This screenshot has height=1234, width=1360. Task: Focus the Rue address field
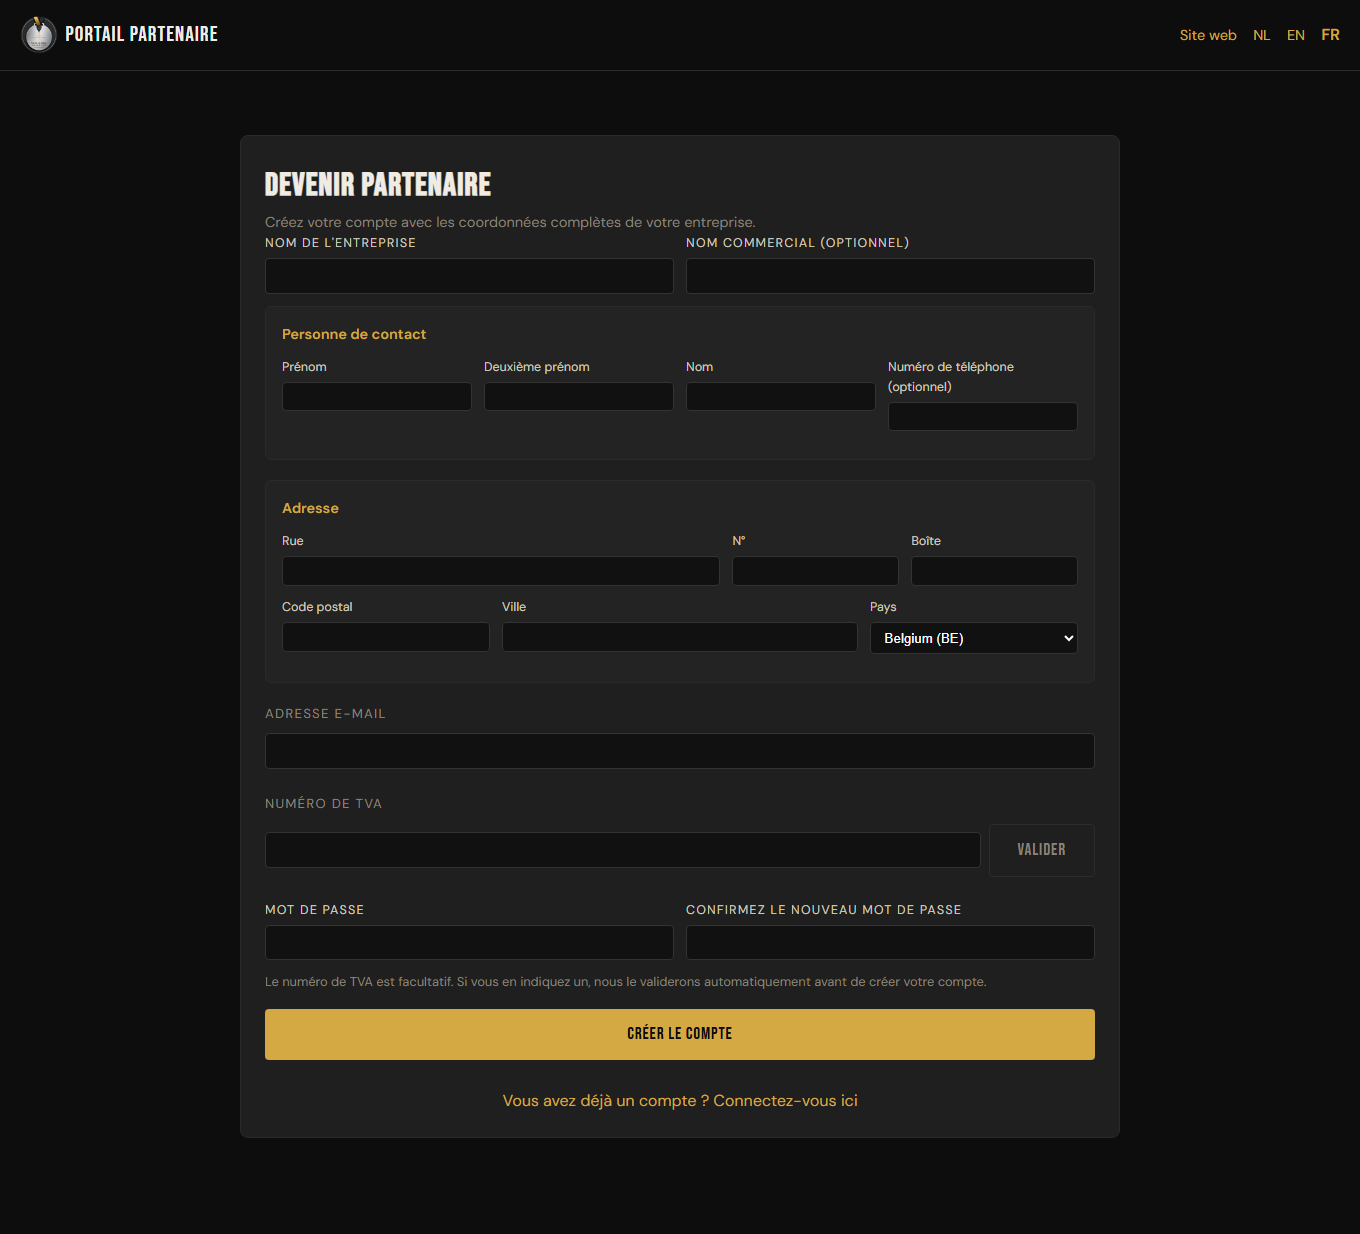pyautogui.click(x=500, y=571)
